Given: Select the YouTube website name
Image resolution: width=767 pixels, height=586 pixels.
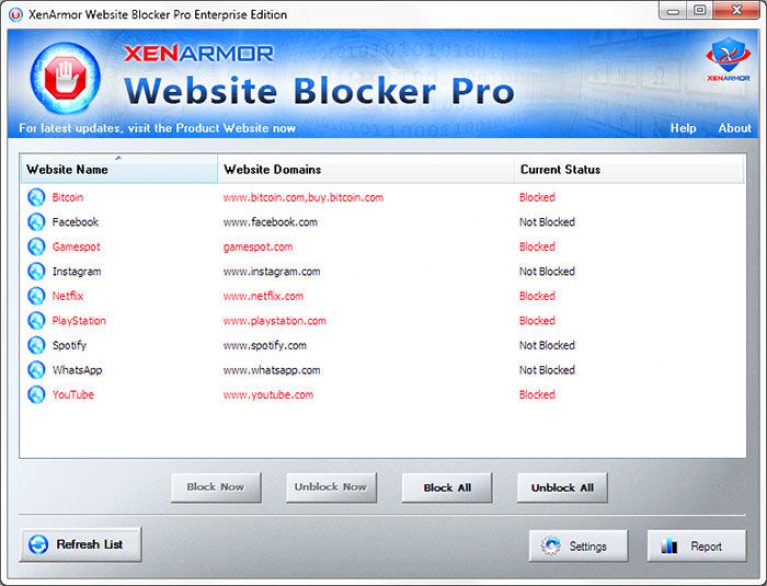Looking at the screenshot, I should pyautogui.click(x=73, y=395).
